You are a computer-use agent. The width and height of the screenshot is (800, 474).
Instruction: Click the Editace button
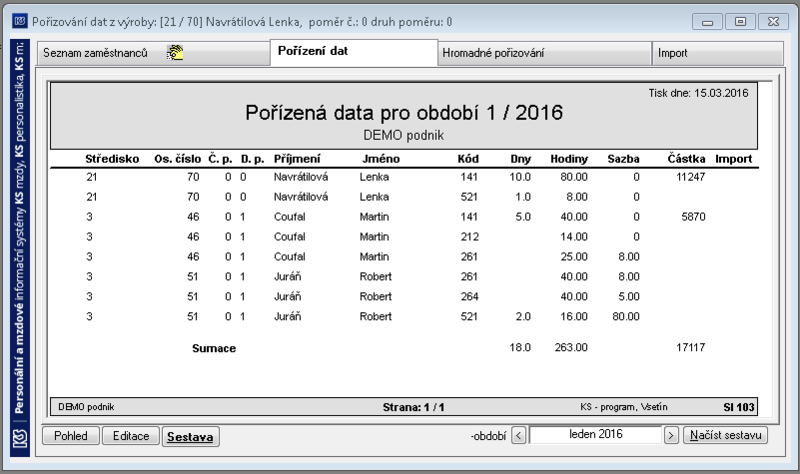[x=131, y=436]
